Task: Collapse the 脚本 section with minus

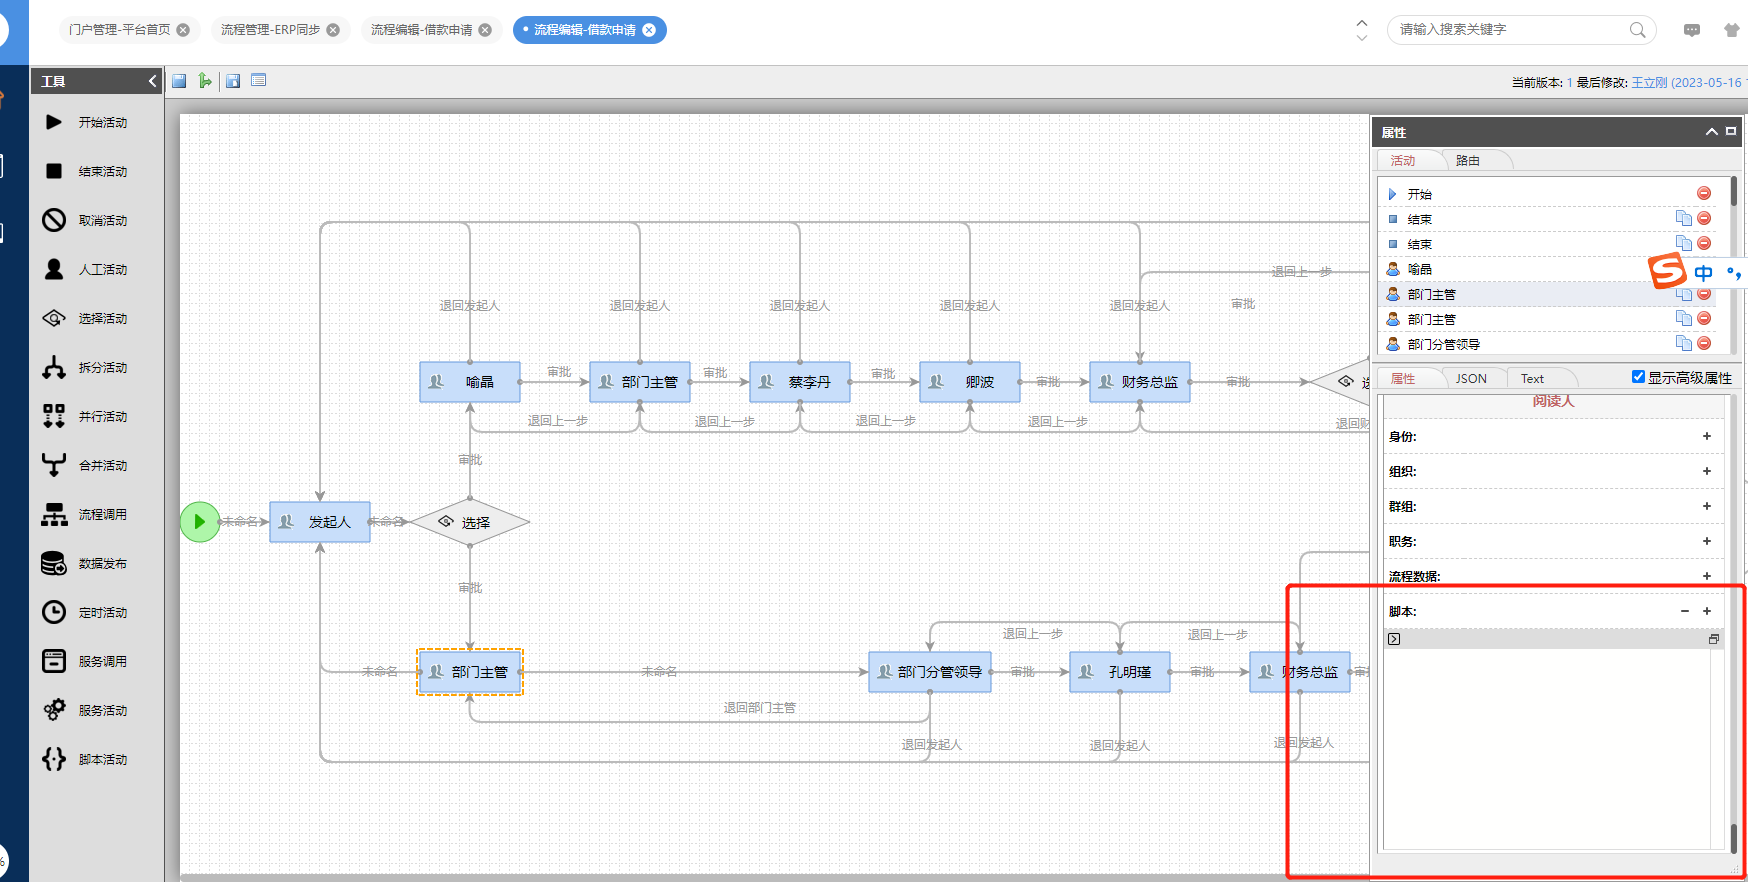Action: 1685,611
